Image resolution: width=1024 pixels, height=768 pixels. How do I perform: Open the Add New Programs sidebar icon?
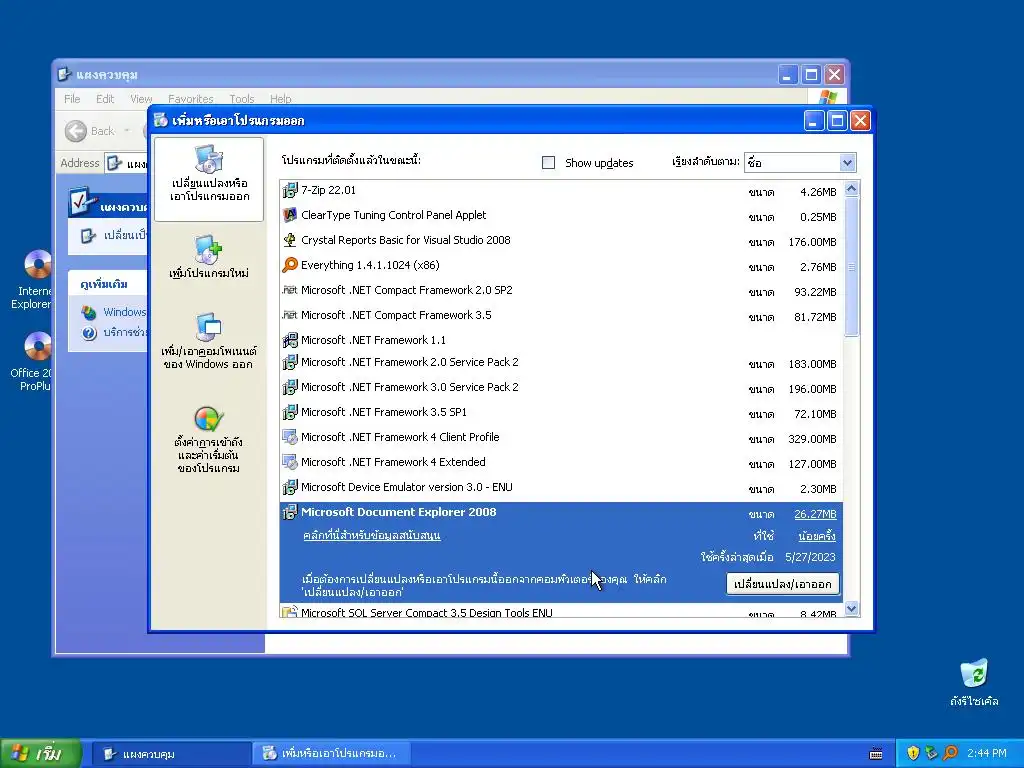click(x=209, y=249)
